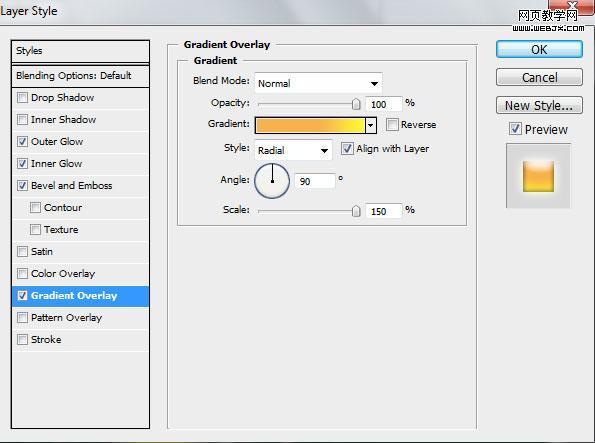Select the Texture sub-item label
The width and height of the screenshot is (595, 443).
(x=61, y=230)
